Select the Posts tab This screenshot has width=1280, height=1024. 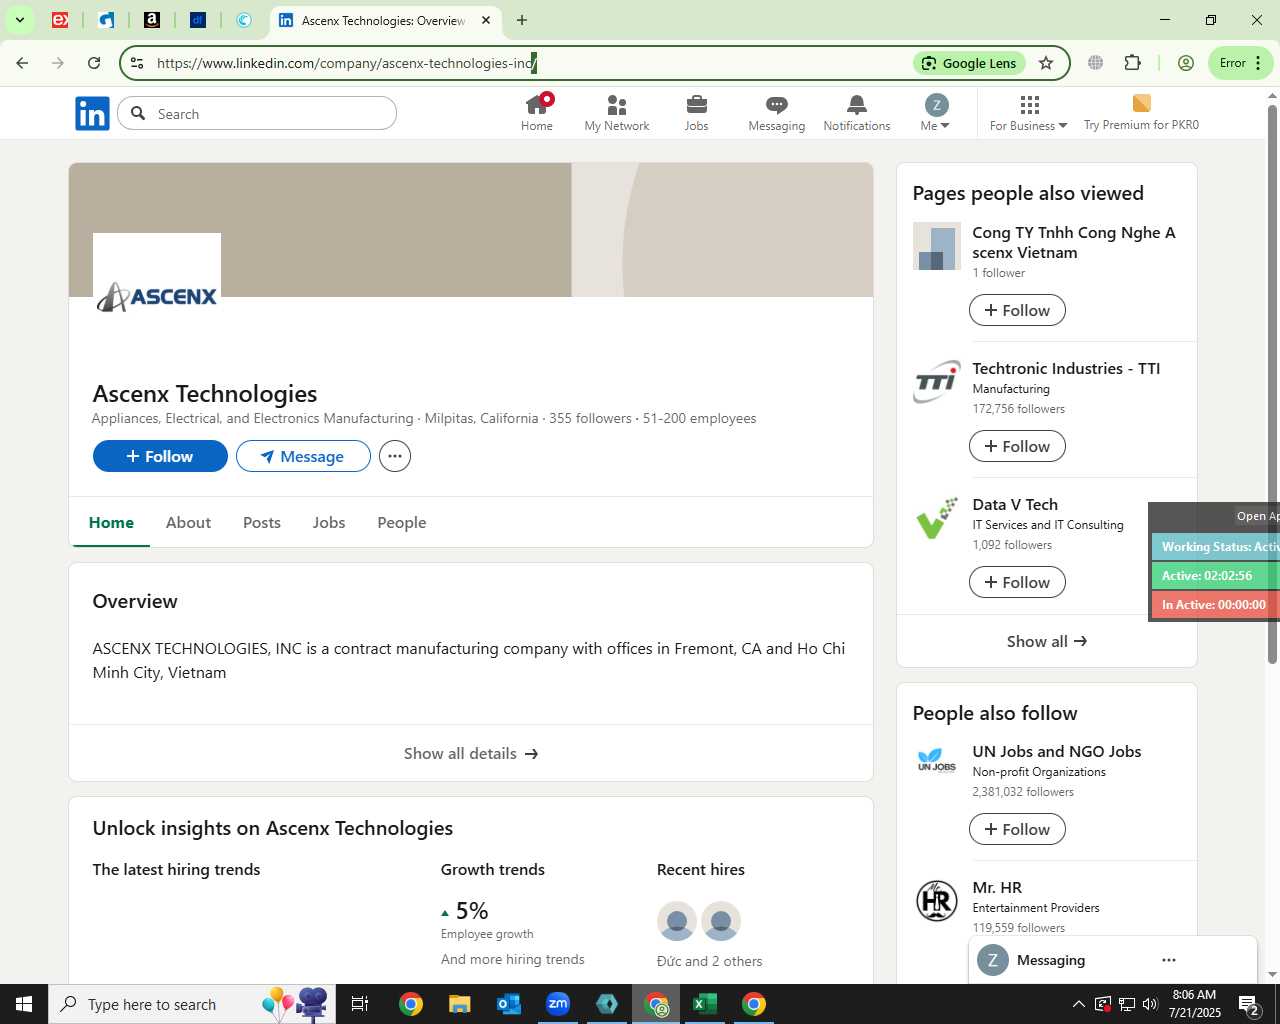click(262, 522)
